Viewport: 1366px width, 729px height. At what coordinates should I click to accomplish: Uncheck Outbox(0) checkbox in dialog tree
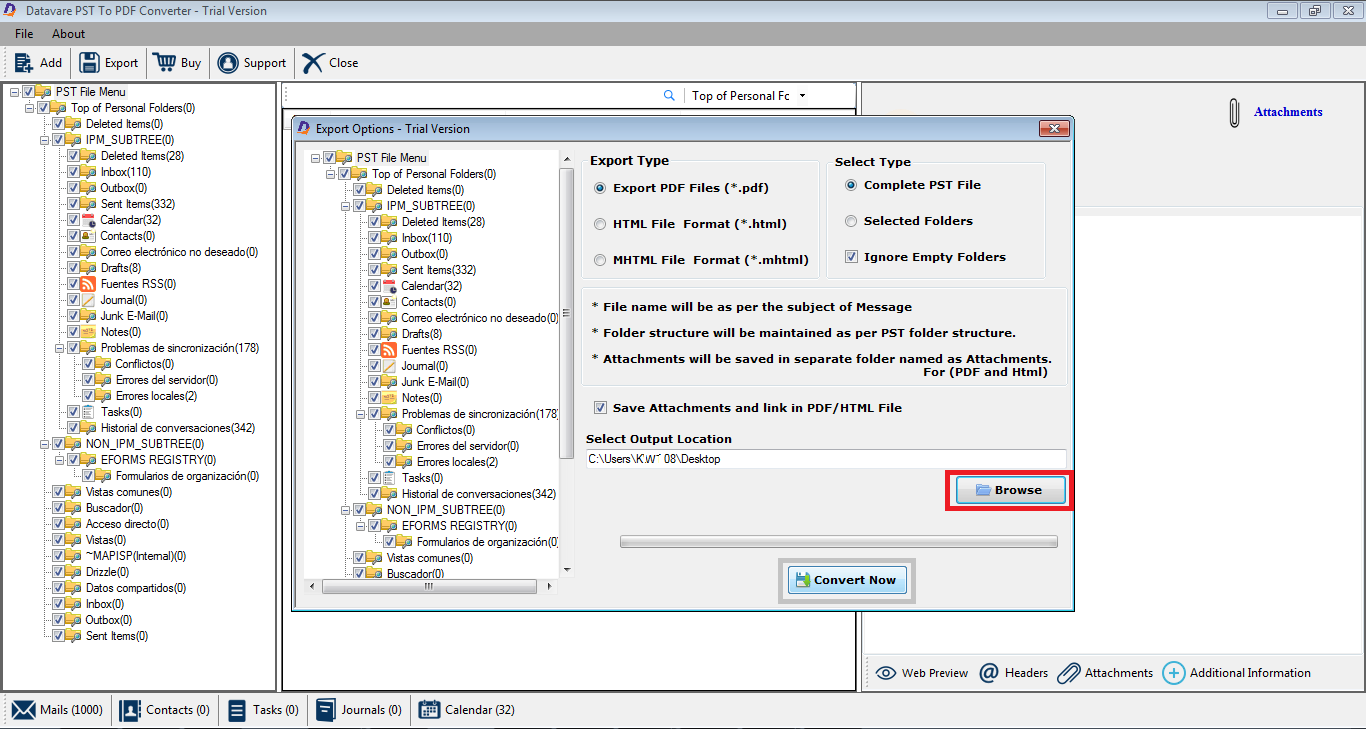[374, 254]
